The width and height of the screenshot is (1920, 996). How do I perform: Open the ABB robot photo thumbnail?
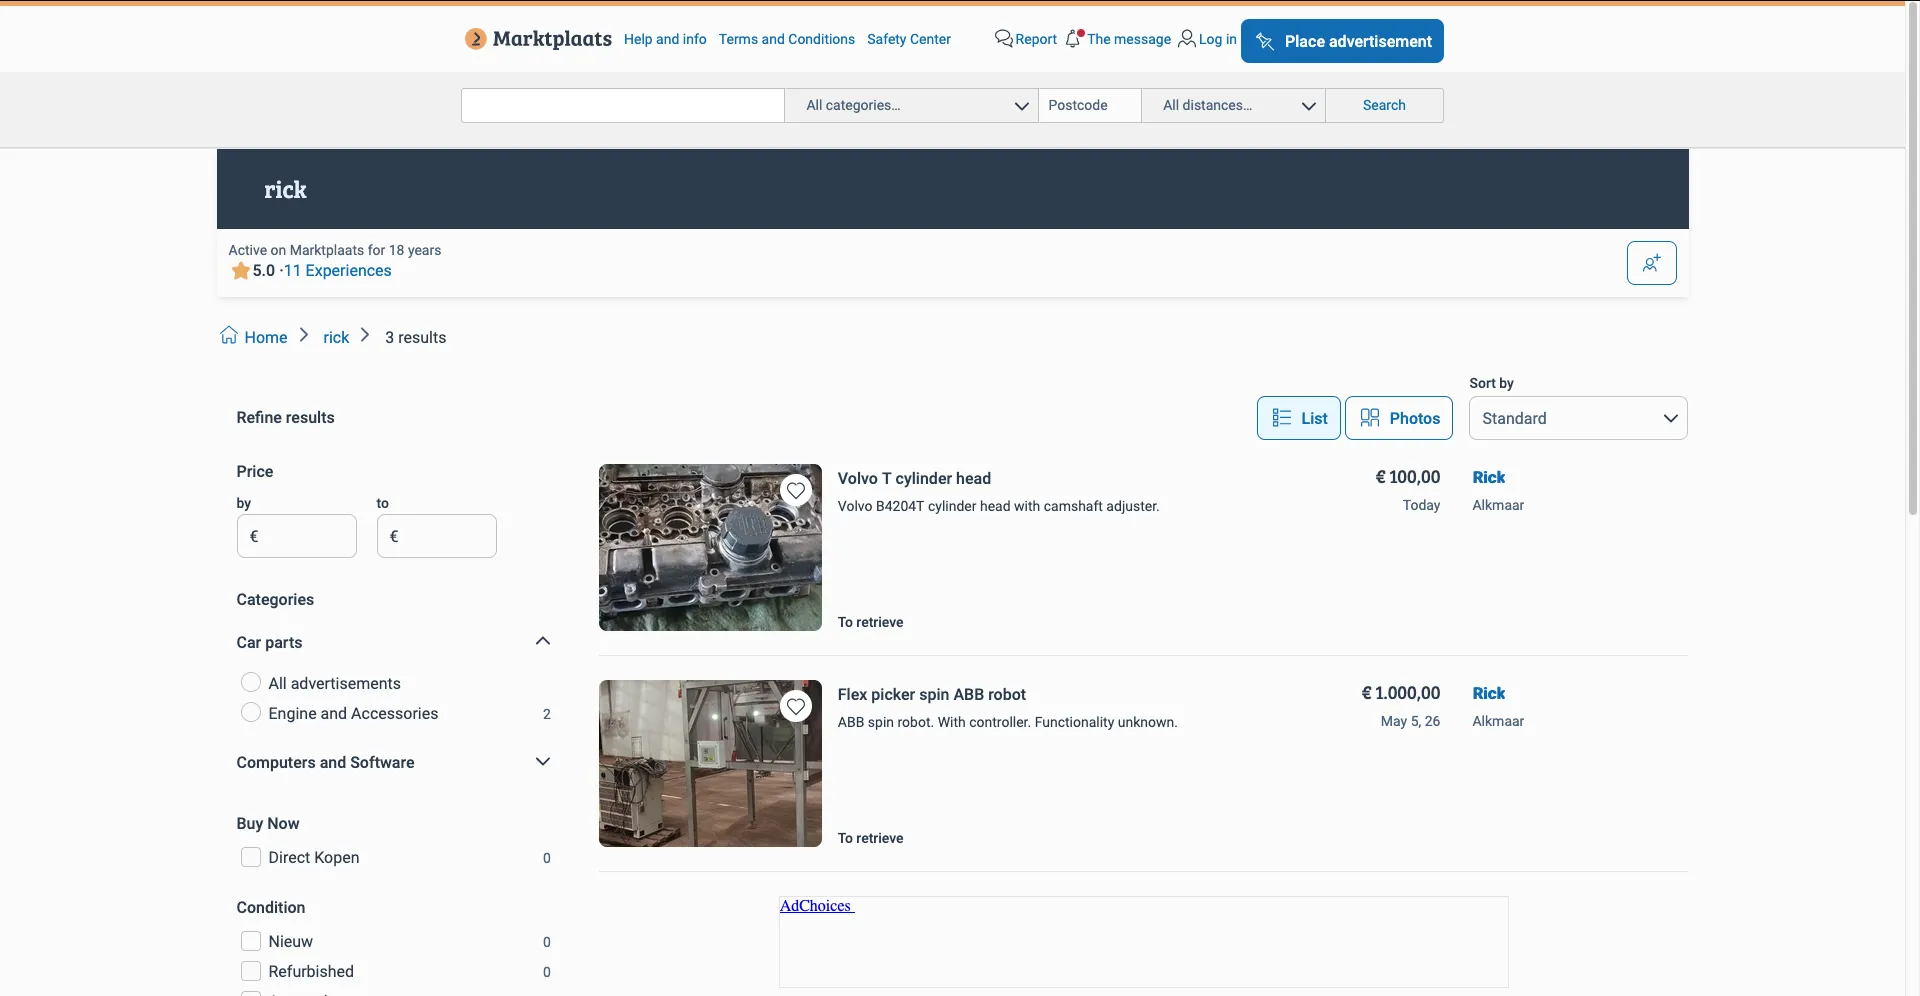tap(710, 763)
